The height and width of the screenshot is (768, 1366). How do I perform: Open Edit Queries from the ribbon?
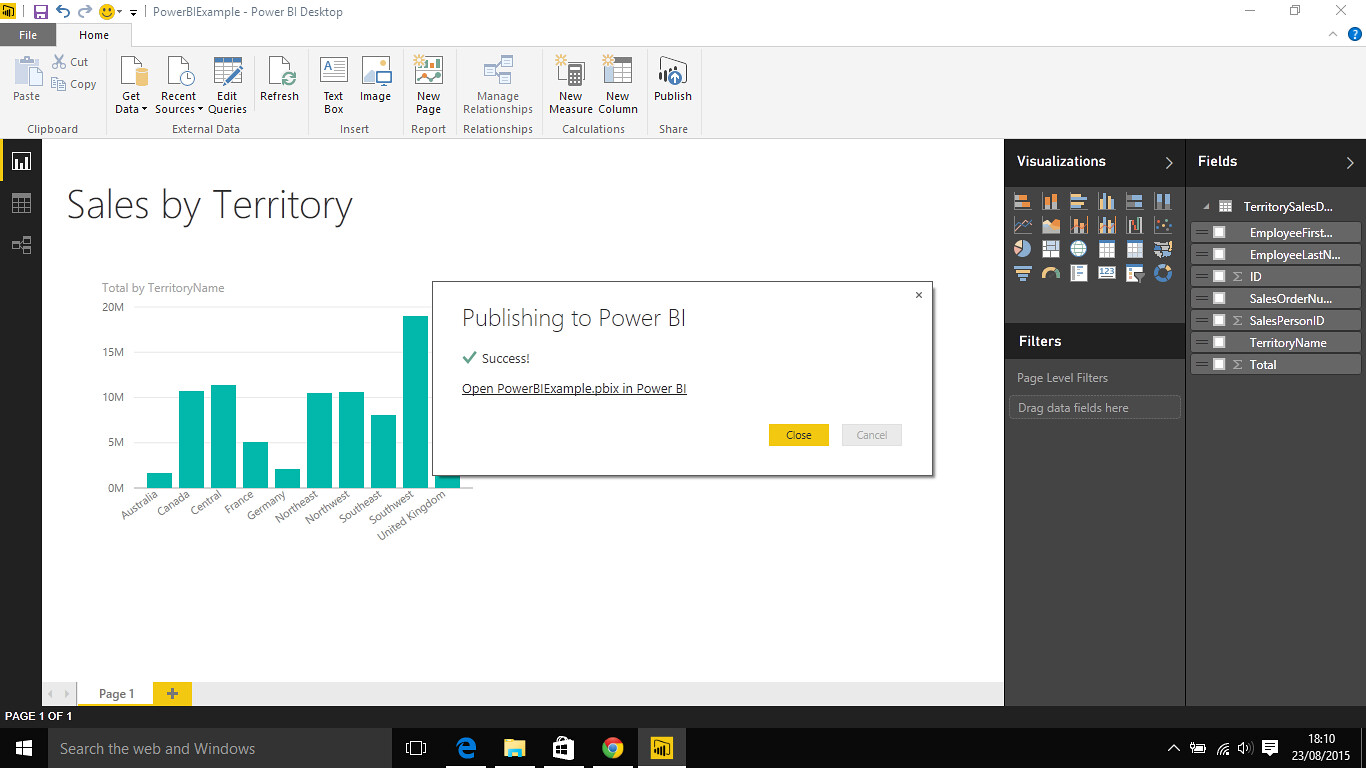tap(227, 86)
